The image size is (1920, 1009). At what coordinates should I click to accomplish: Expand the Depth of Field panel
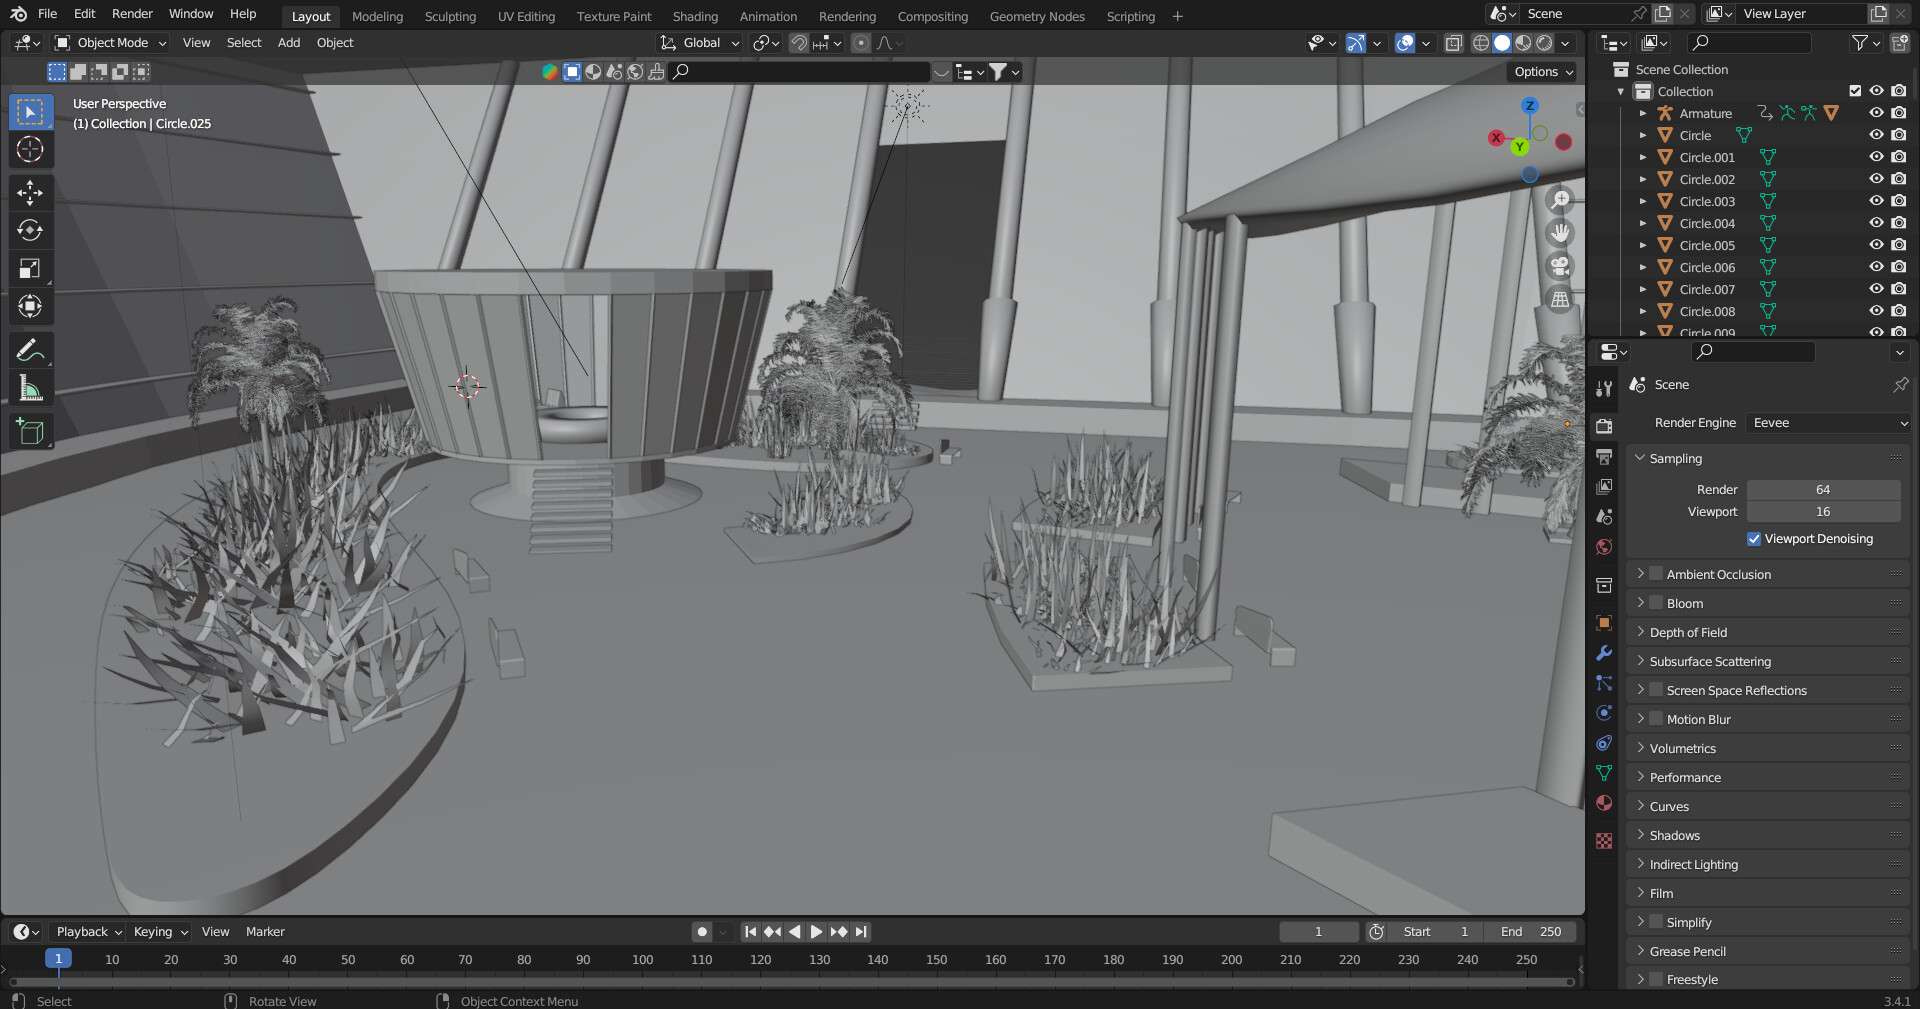pos(1688,632)
